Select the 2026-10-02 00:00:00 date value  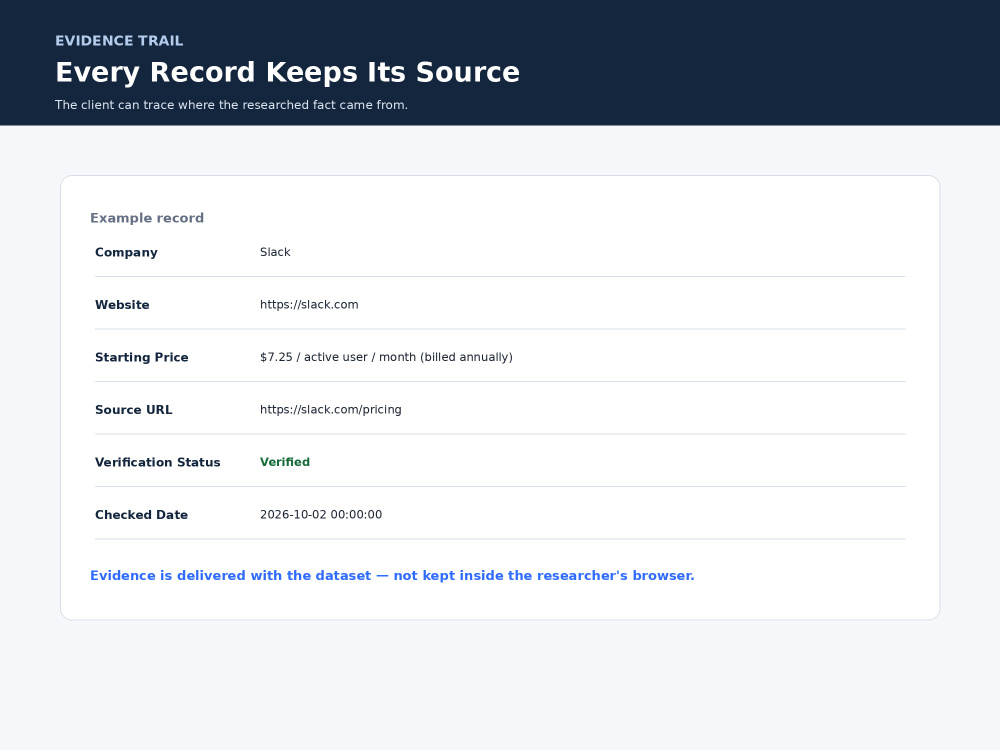(x=321, y=515)
